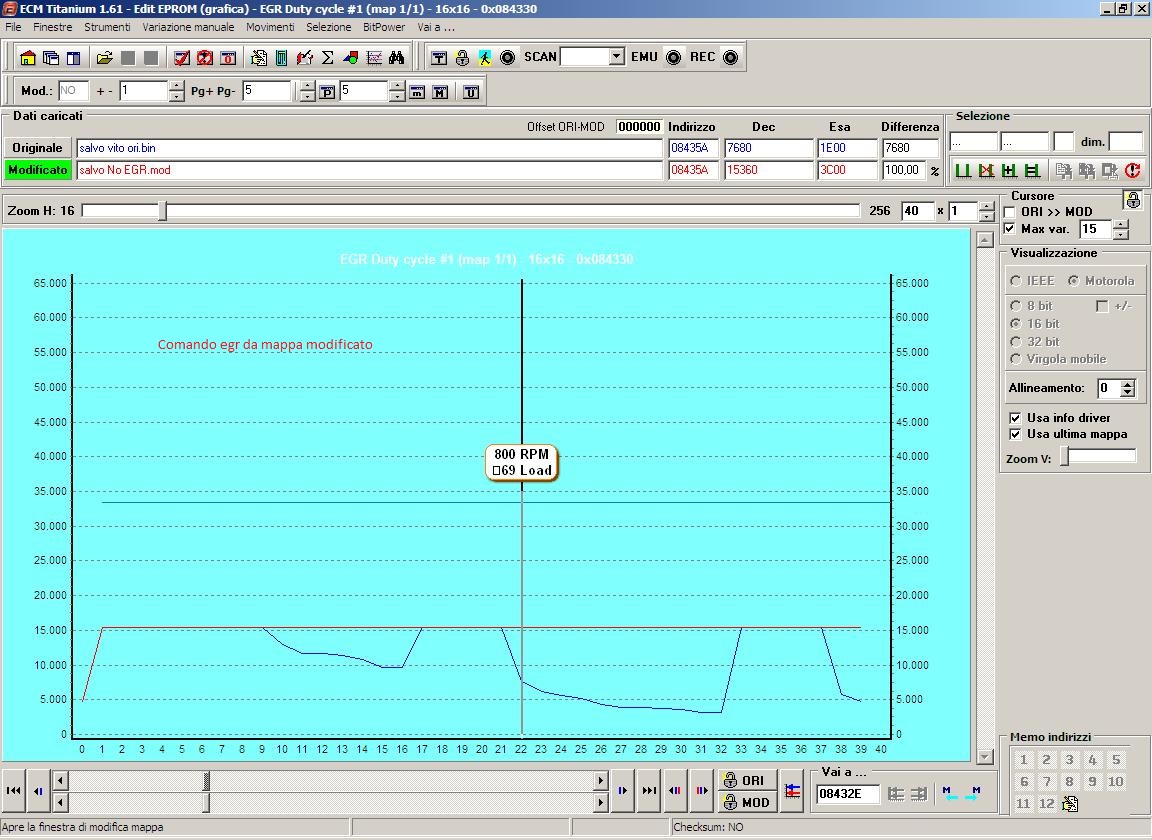Click memo address button 1
Viewport: 1152px width, 840px height.
(x=1024, y=760)
